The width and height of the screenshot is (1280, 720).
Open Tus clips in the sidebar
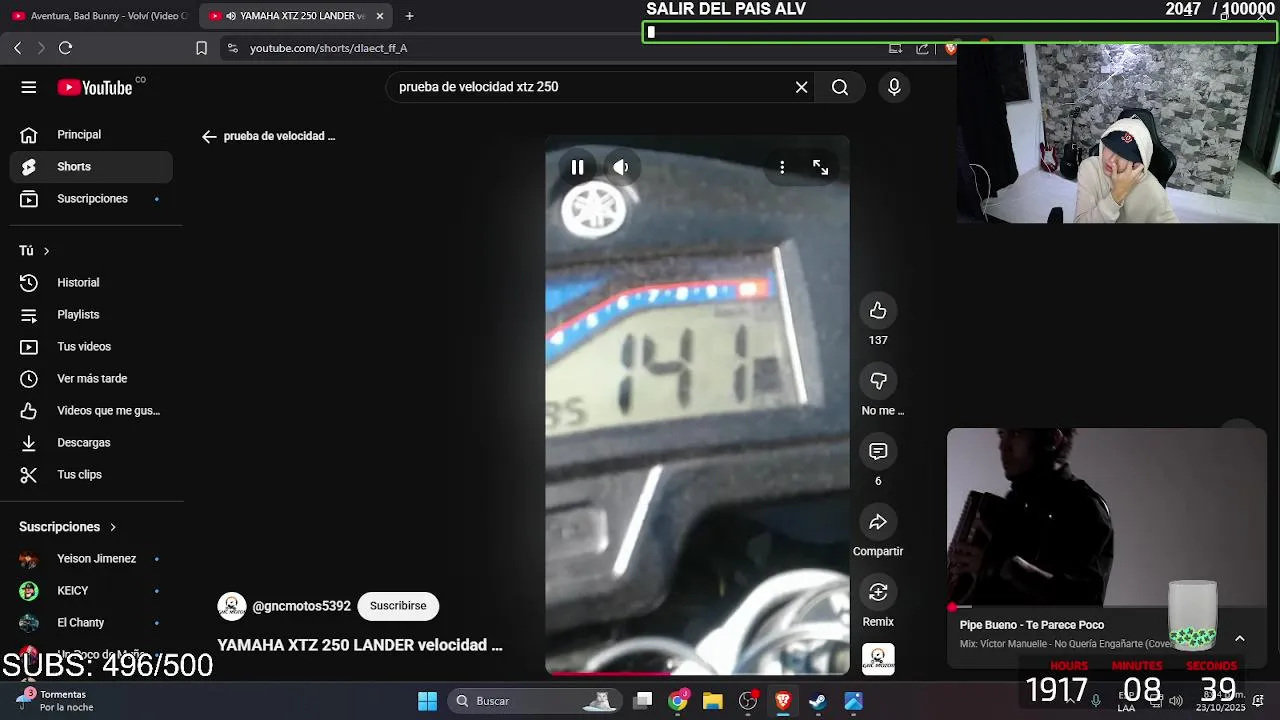click(91, 475)
